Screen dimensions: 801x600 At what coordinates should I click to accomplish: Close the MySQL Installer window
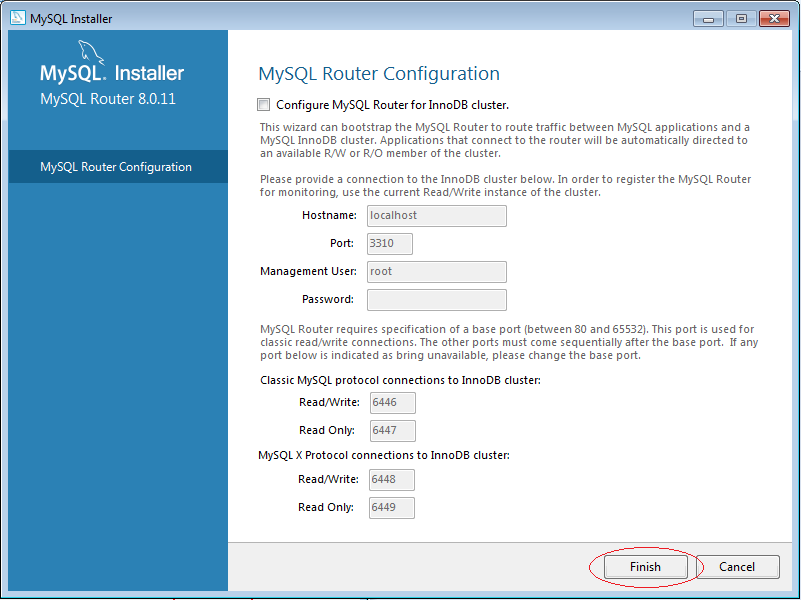tap(774, 19)
